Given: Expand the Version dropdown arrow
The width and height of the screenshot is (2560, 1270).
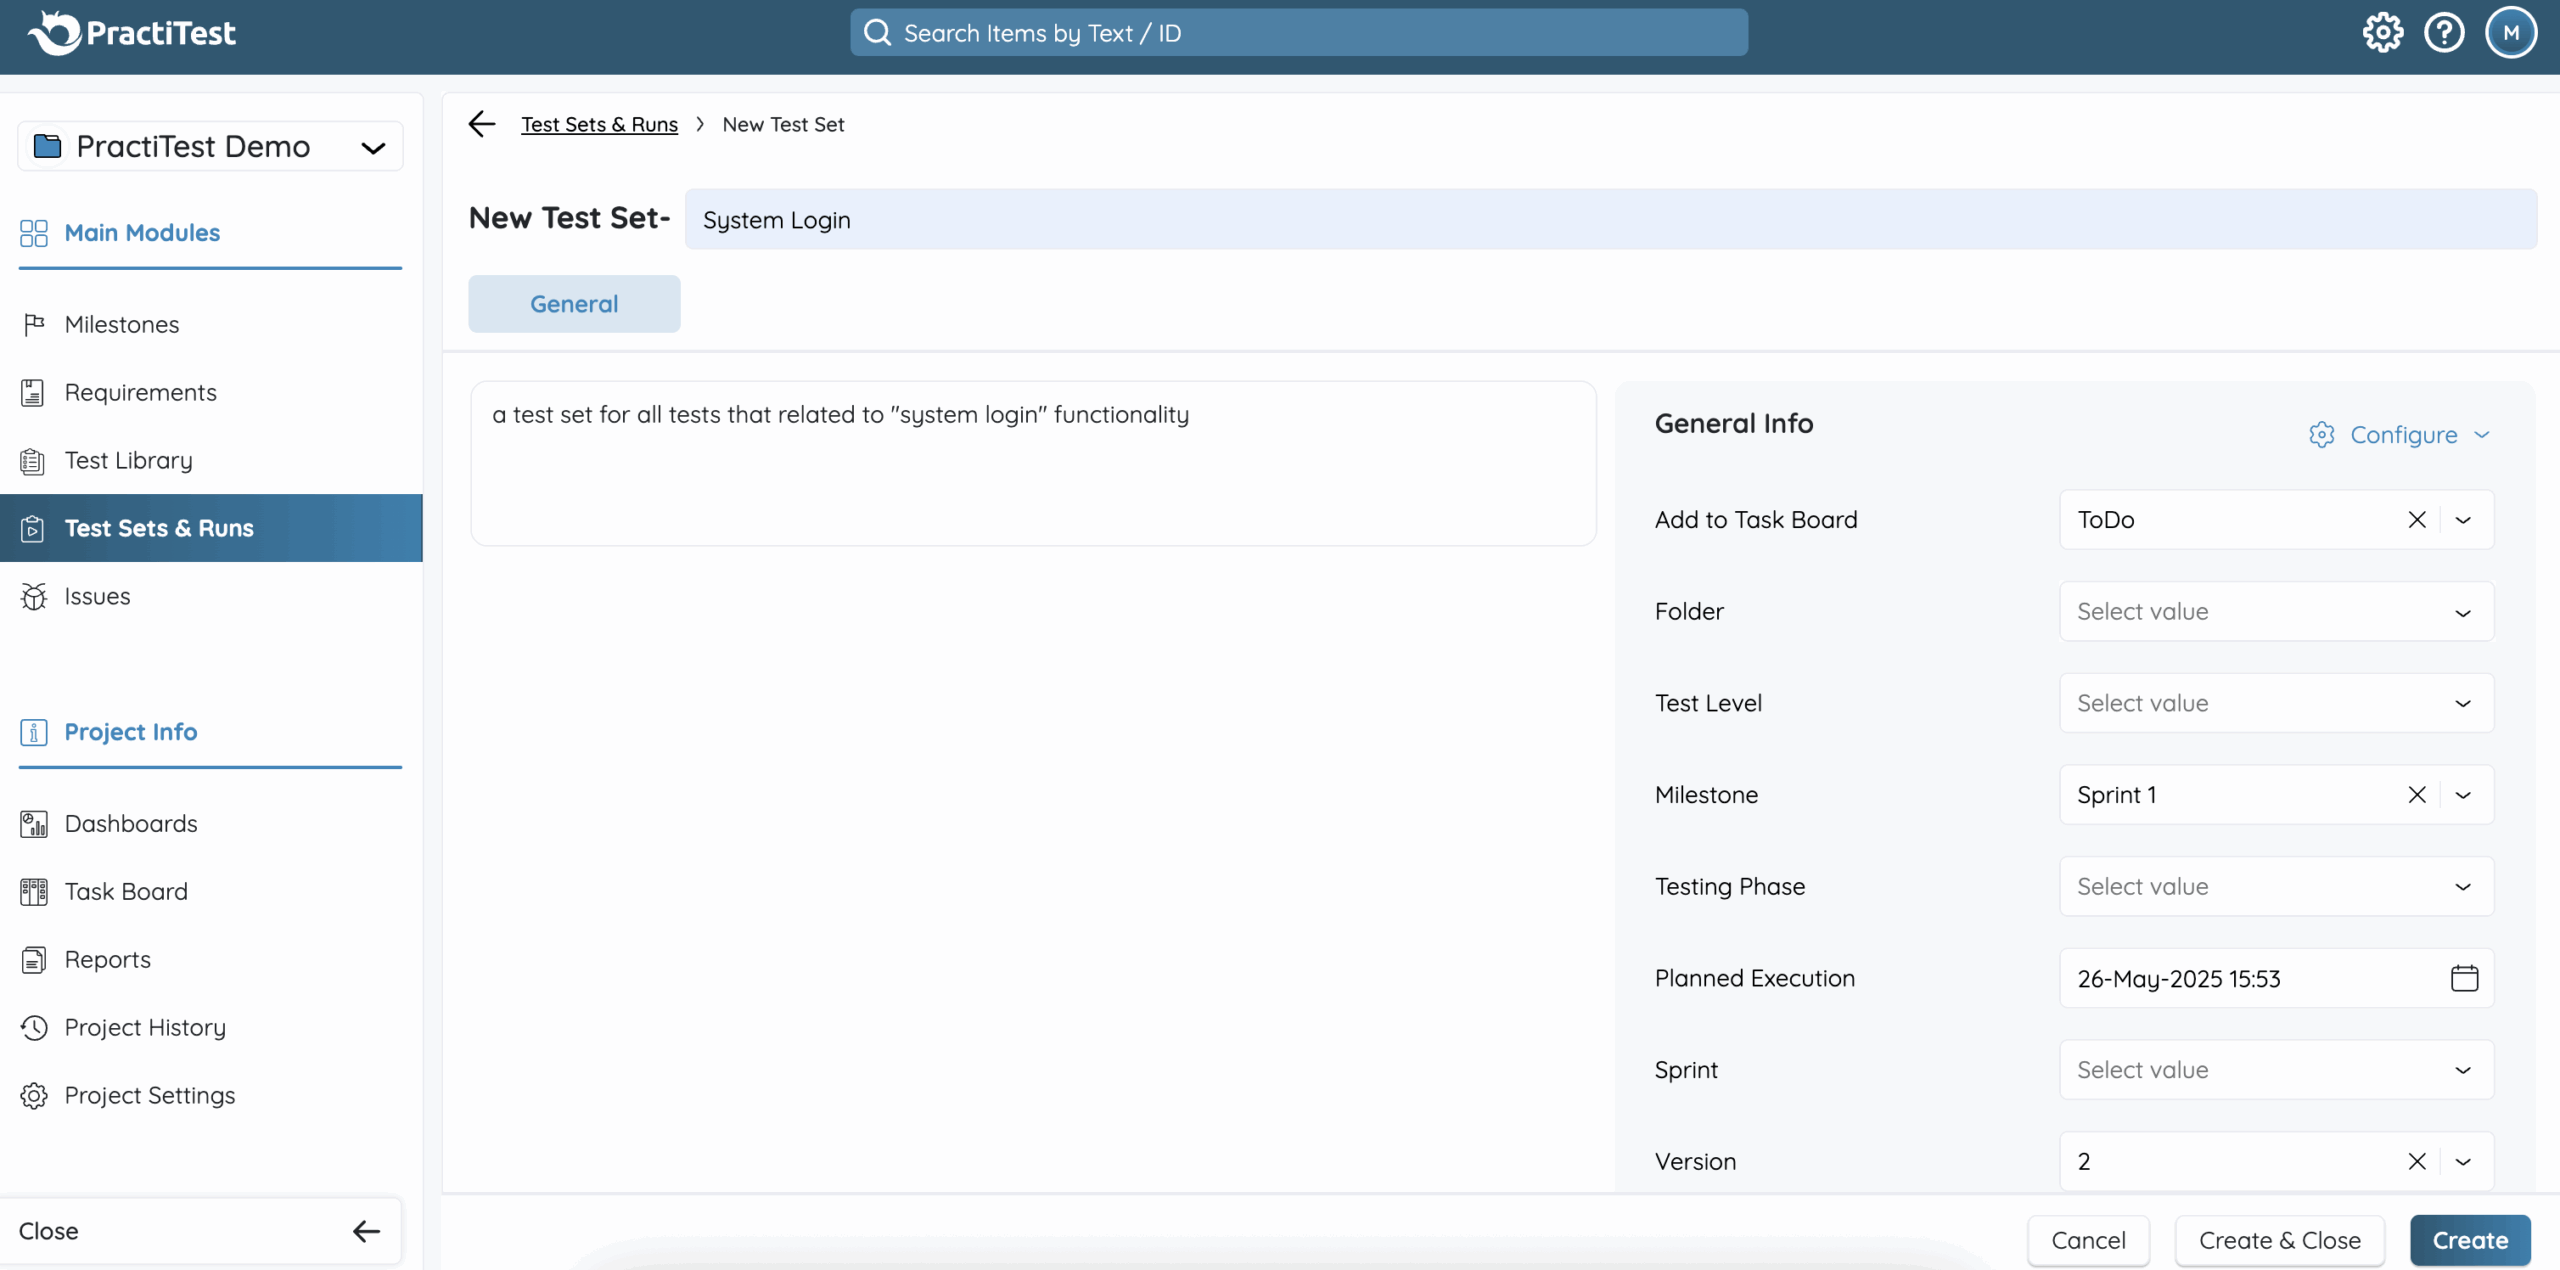Looking at the screenshot, I should coord(2463,1162).
